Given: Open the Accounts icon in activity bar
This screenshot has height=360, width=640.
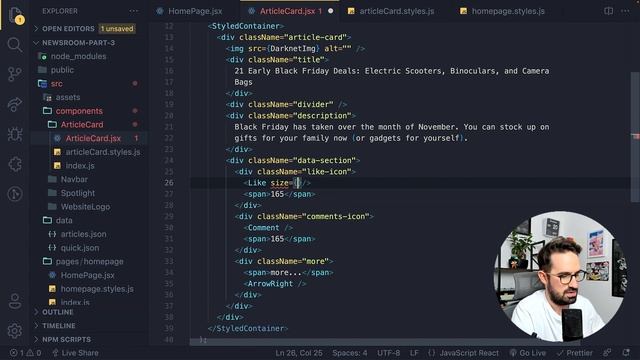Looking at the screenshot, I should point(15,301).
